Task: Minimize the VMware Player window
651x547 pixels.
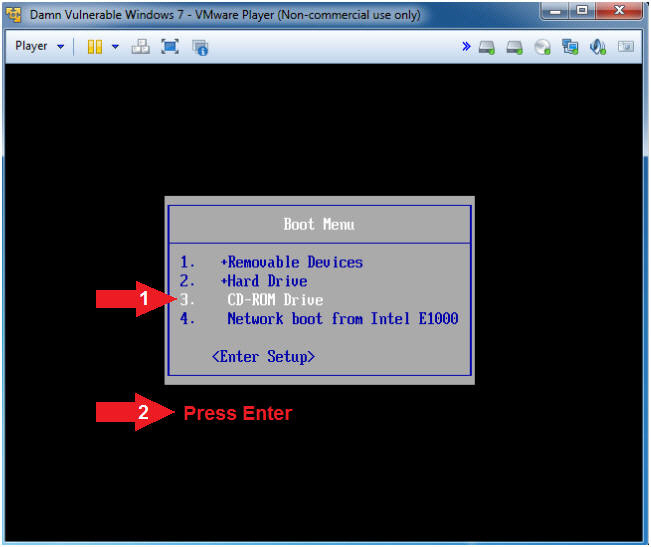Action: pos(555,11)
